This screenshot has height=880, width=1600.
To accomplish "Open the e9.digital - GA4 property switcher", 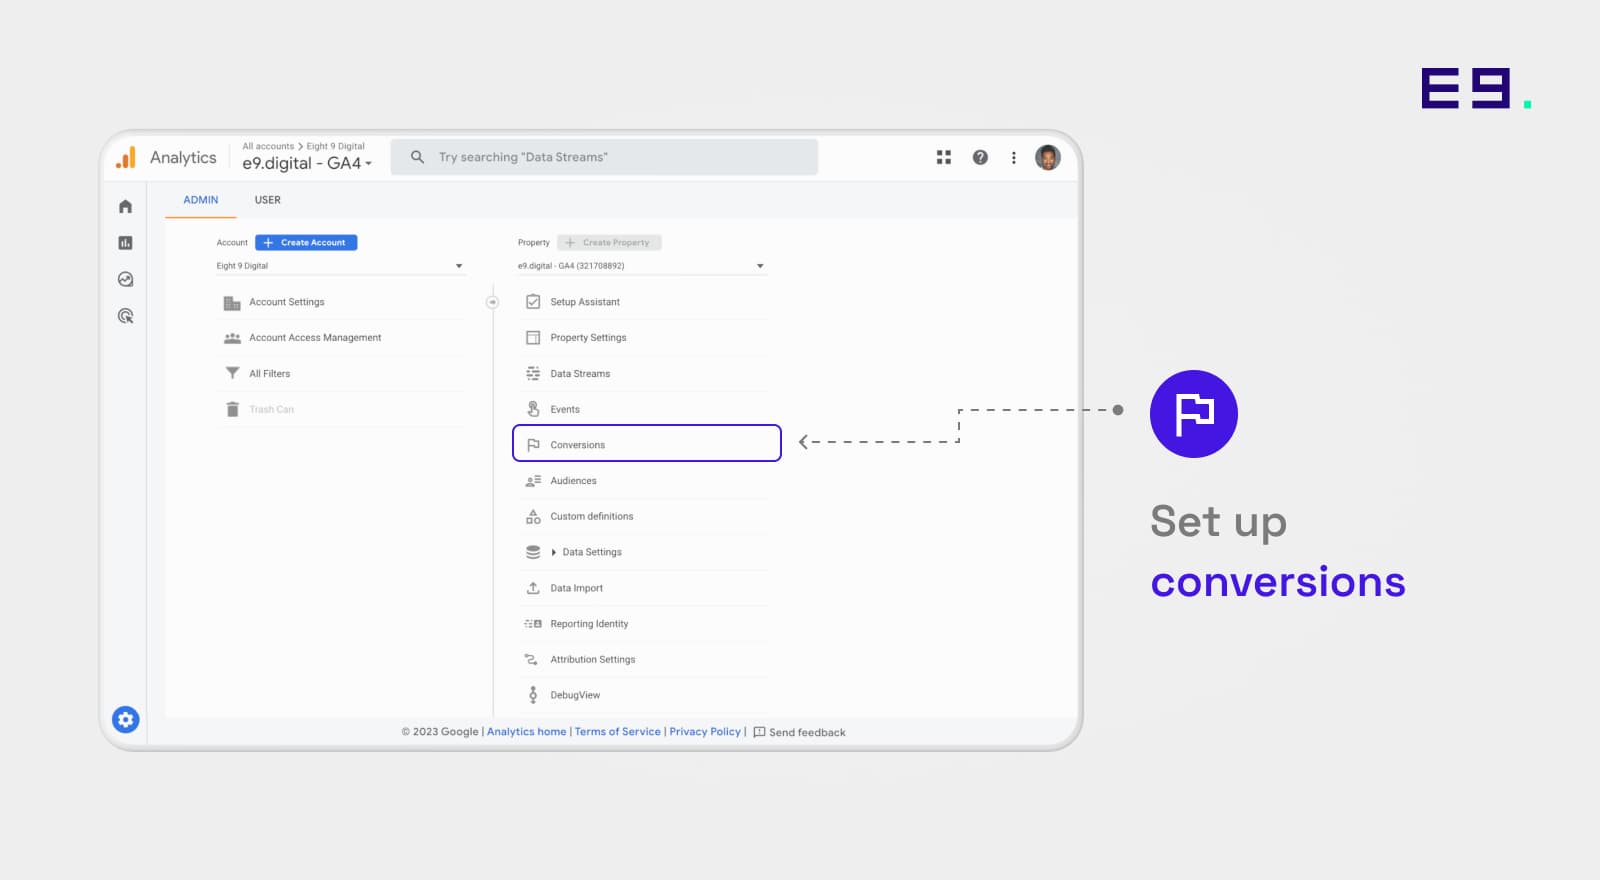I will (307, 163).
